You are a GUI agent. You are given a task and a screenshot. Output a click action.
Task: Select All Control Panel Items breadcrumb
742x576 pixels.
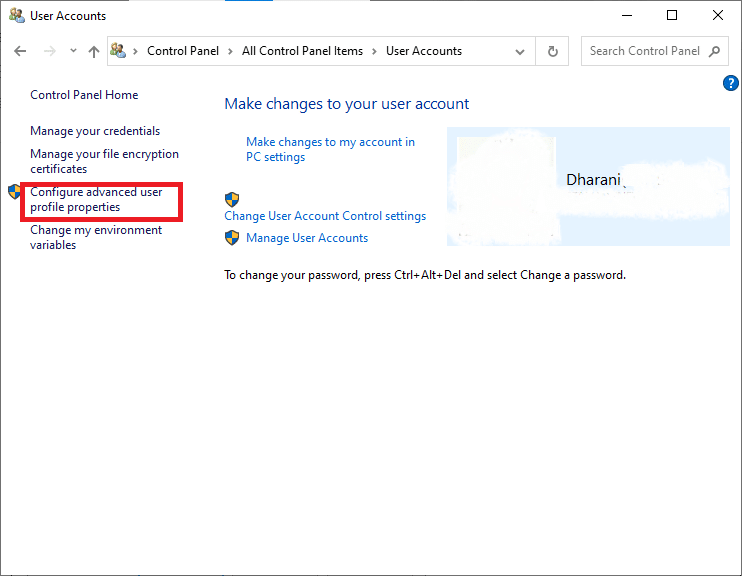302,51
